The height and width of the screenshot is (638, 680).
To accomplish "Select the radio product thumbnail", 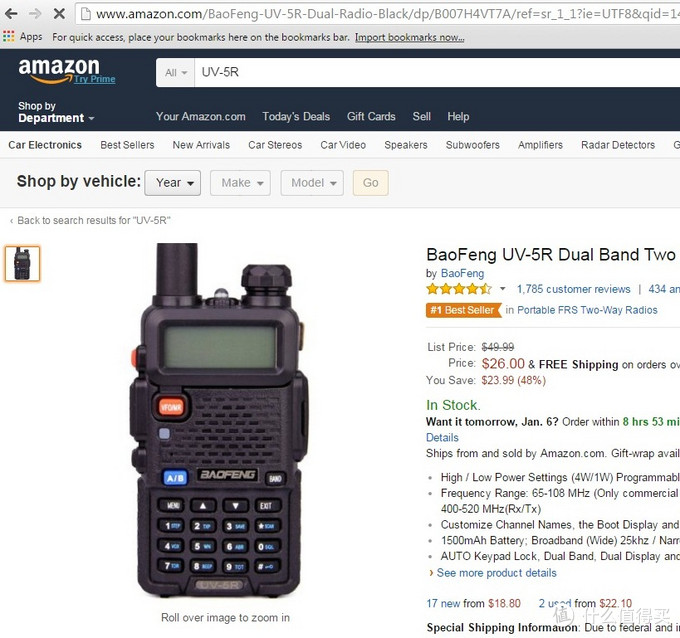I will (x=23, y=264).
